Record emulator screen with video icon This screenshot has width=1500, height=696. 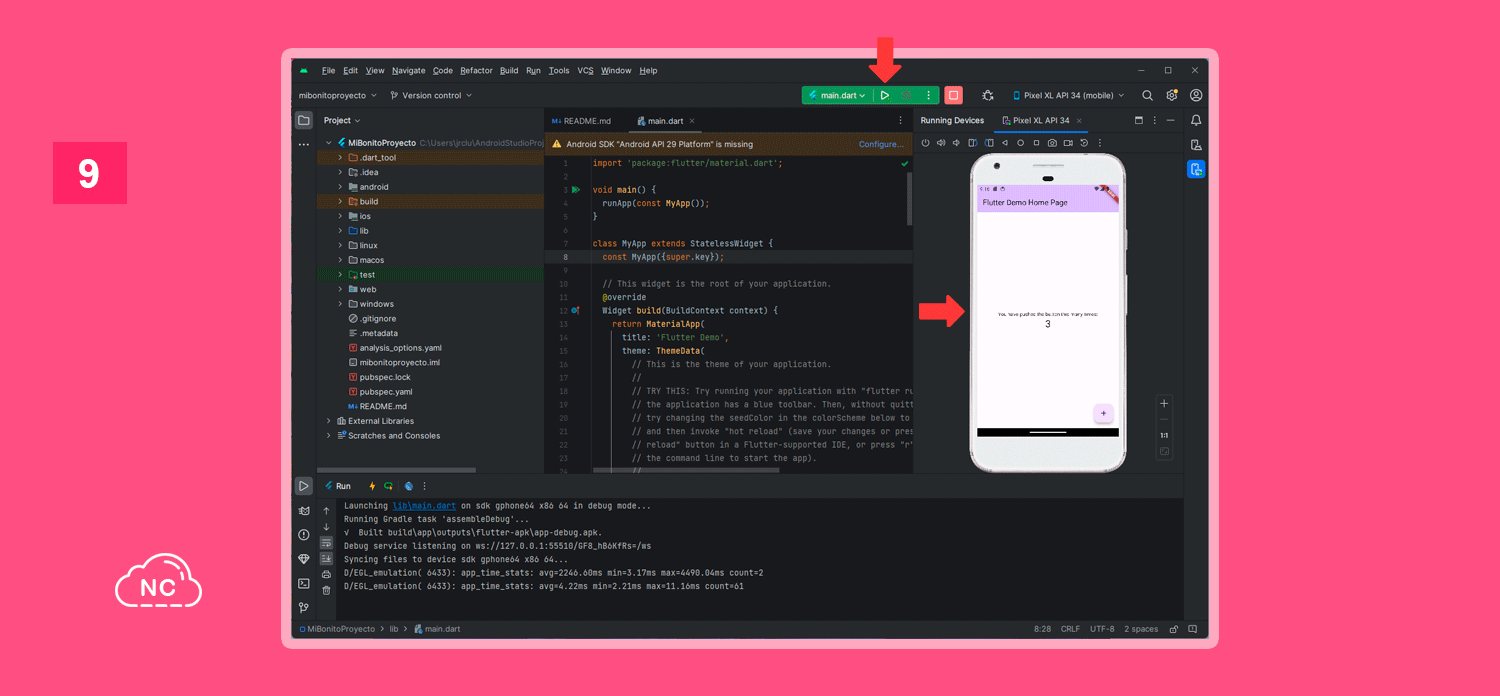tap(1068, 143)
